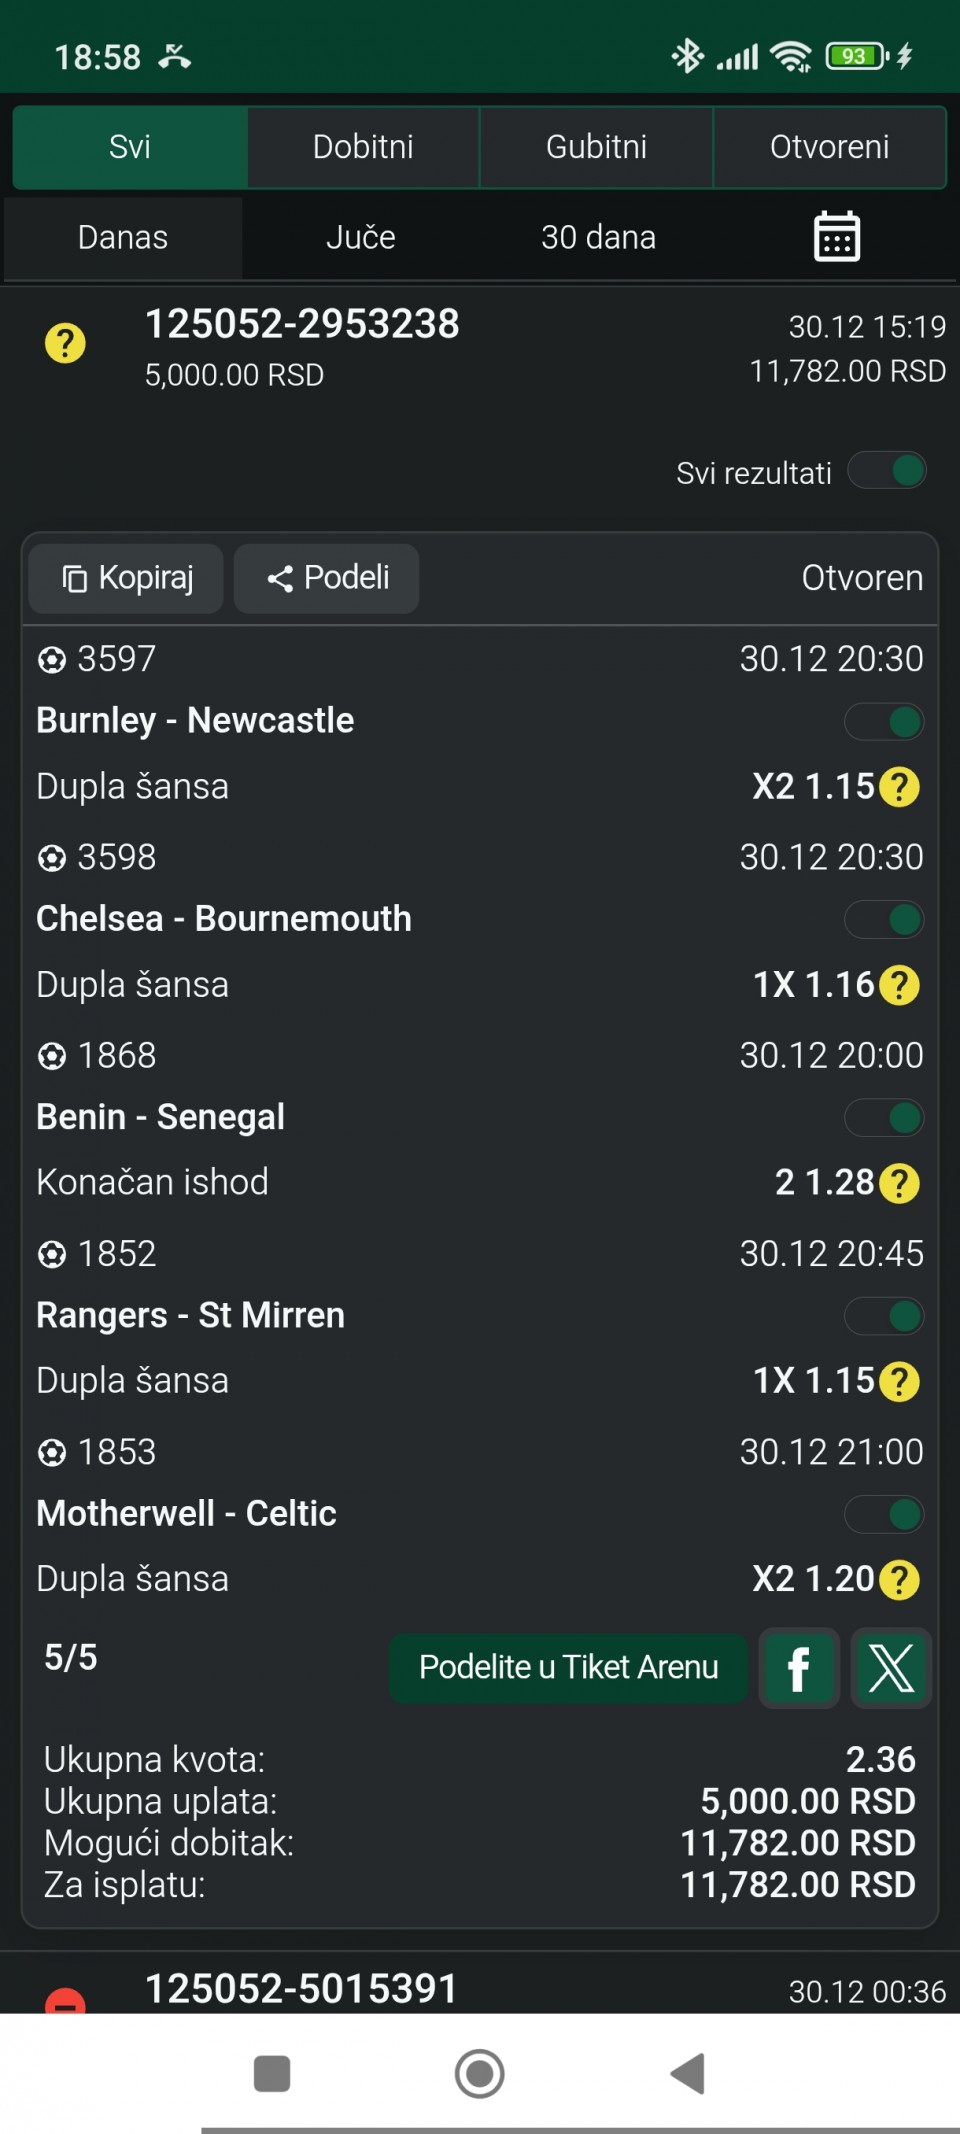
Task: Select the Otvoreni tab
Action: click(829, 147)
